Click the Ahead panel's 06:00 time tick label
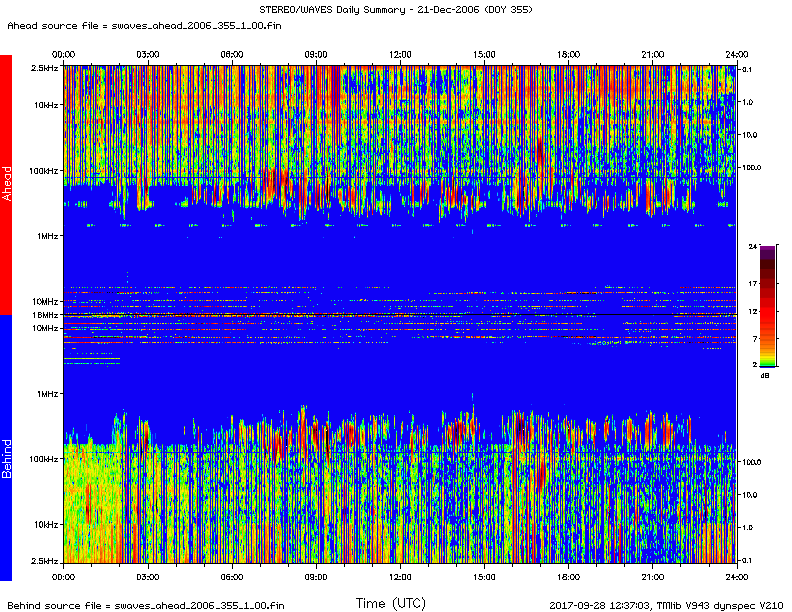Screen dimensions: 792x612 click(x=232, y=55)
